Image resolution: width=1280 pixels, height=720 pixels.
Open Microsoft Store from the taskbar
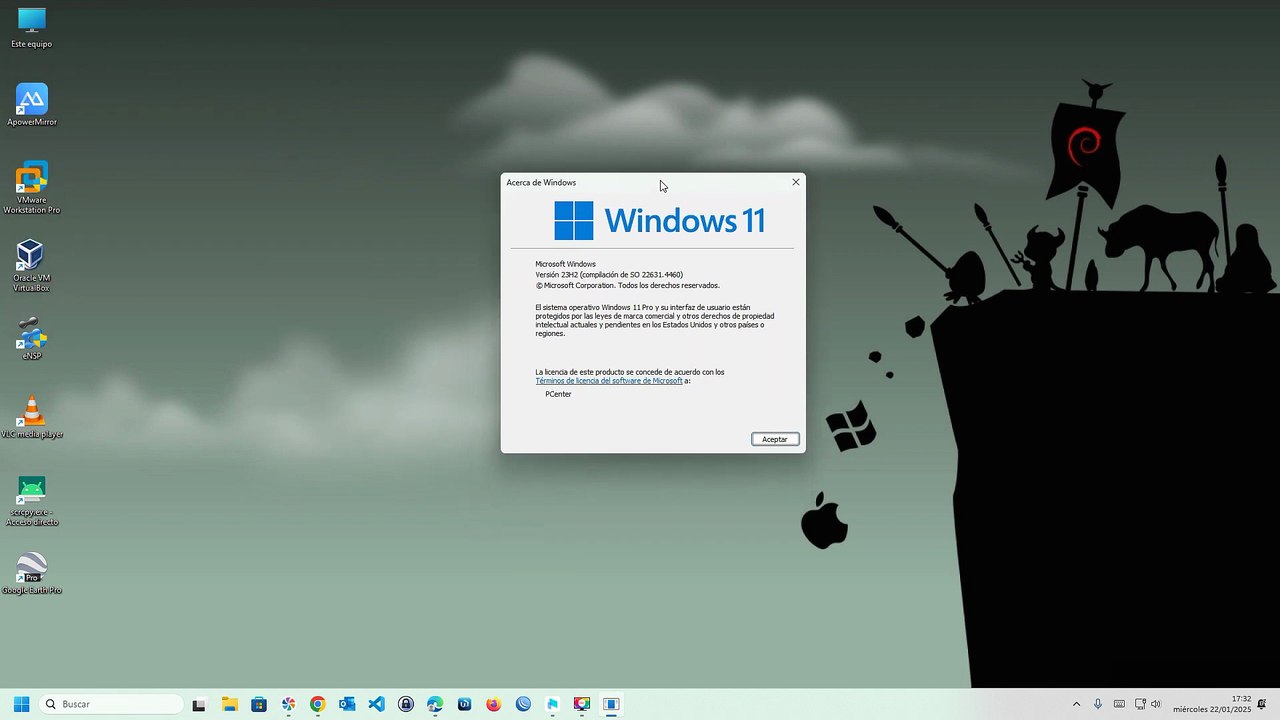pos(259,704)
